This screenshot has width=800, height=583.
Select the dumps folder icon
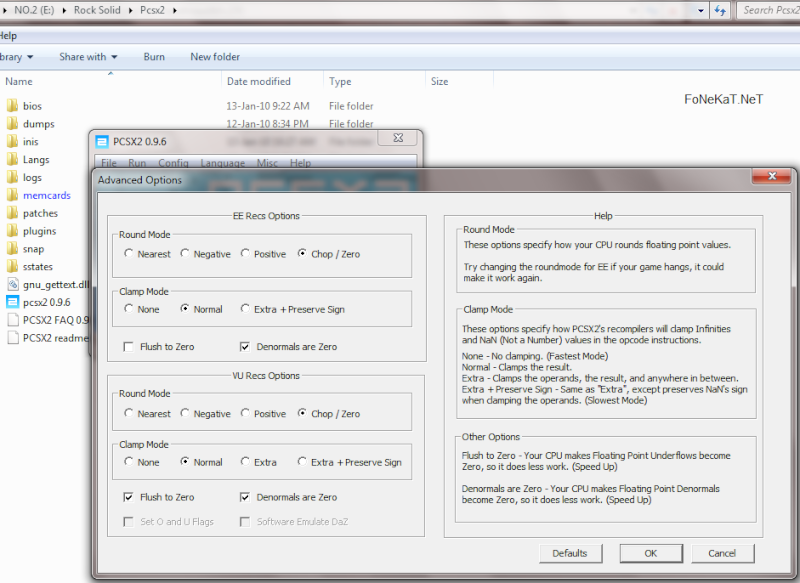[13, 123]
